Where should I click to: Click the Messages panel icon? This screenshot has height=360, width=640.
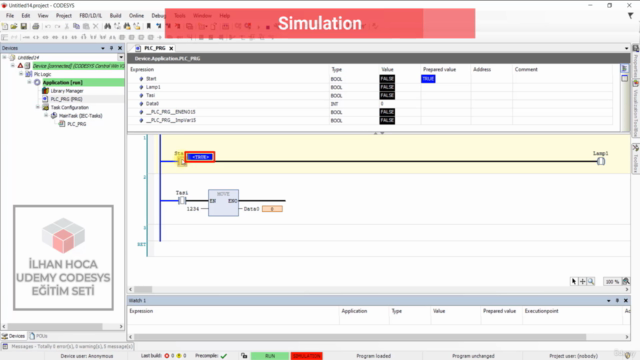(5, 346)
